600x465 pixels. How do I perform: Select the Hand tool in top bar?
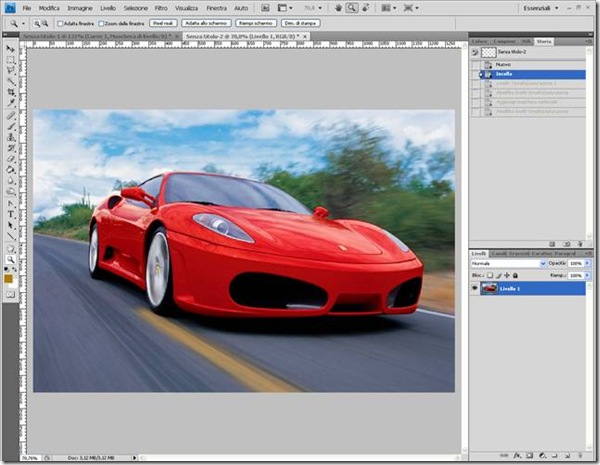coord(338,8)
